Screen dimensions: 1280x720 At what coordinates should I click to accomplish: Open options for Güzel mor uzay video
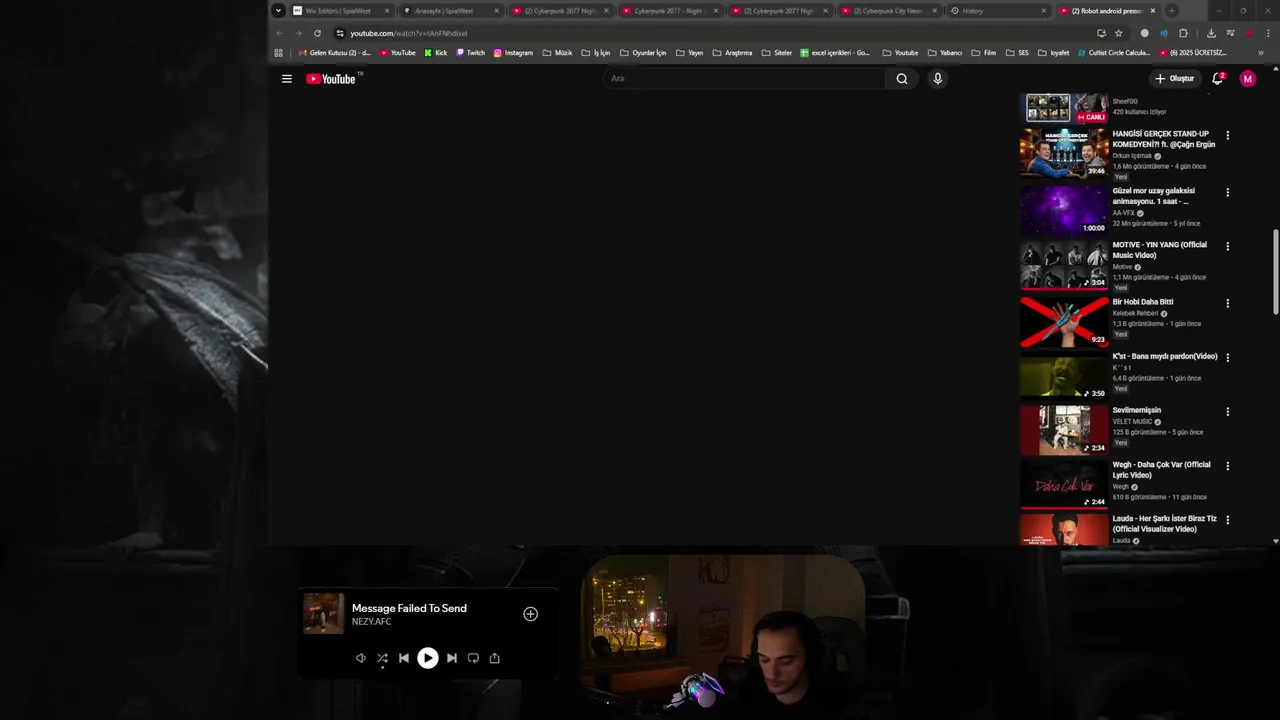tap(1228, 192)
